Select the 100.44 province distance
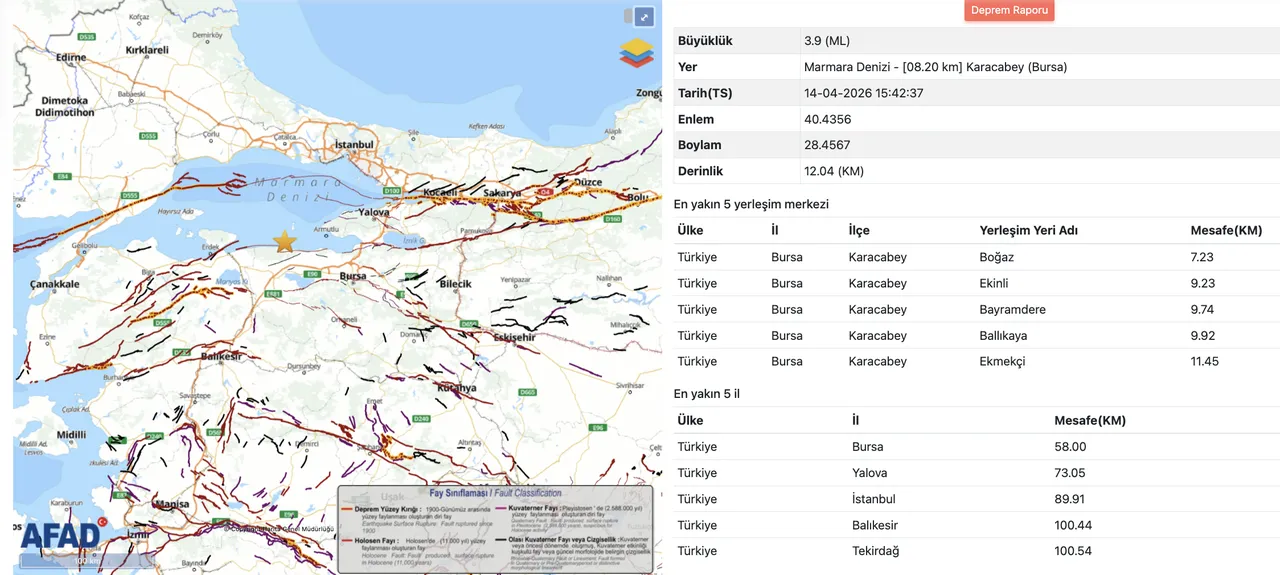1280x575 pixels. (1074, 525)
